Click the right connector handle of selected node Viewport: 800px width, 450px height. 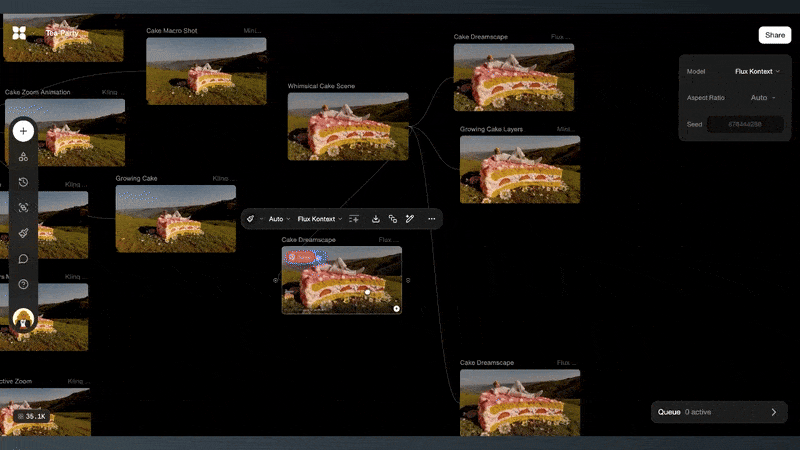click(408, 280)
